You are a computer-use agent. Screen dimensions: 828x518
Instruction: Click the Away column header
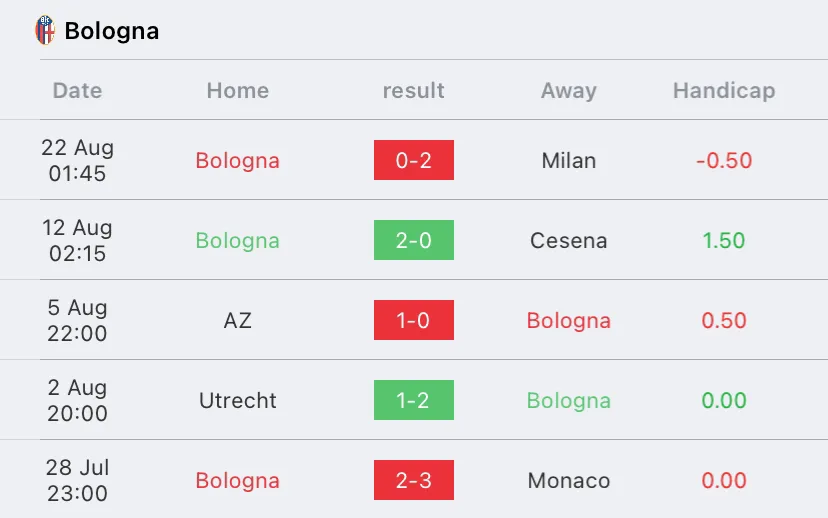pyautogui.click(x=569, y=90)
